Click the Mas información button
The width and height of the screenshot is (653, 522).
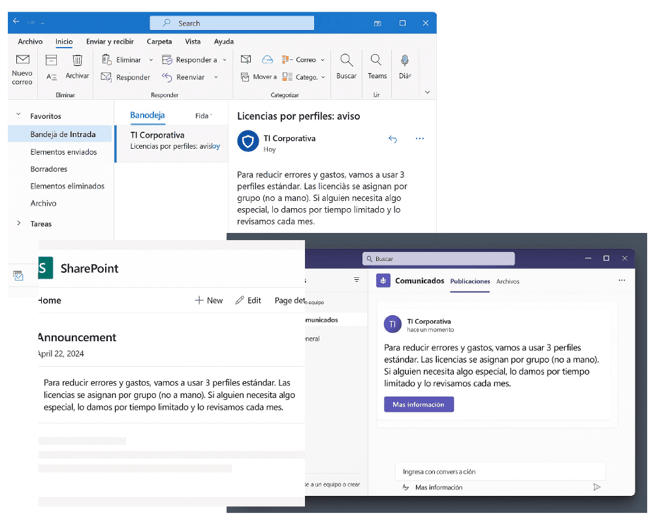click(x=418, y=404)
